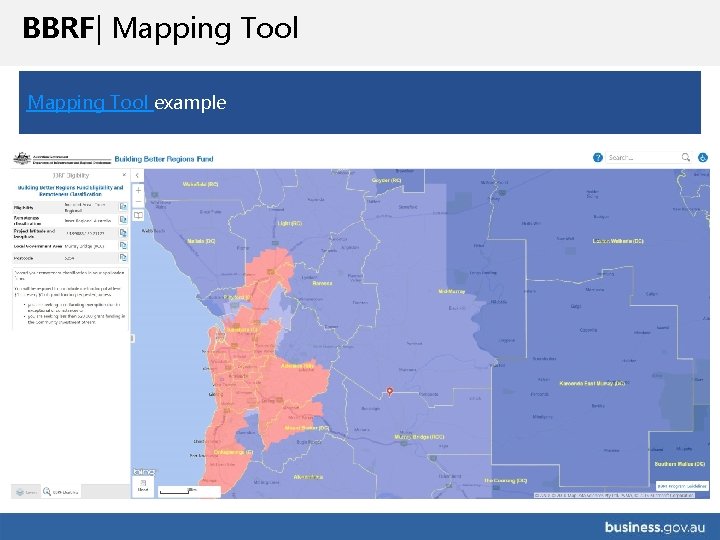The width and height of the screenshot is (720, 540).
Task: Click the Coorong (DC) map label
Action: click(506, 480)
